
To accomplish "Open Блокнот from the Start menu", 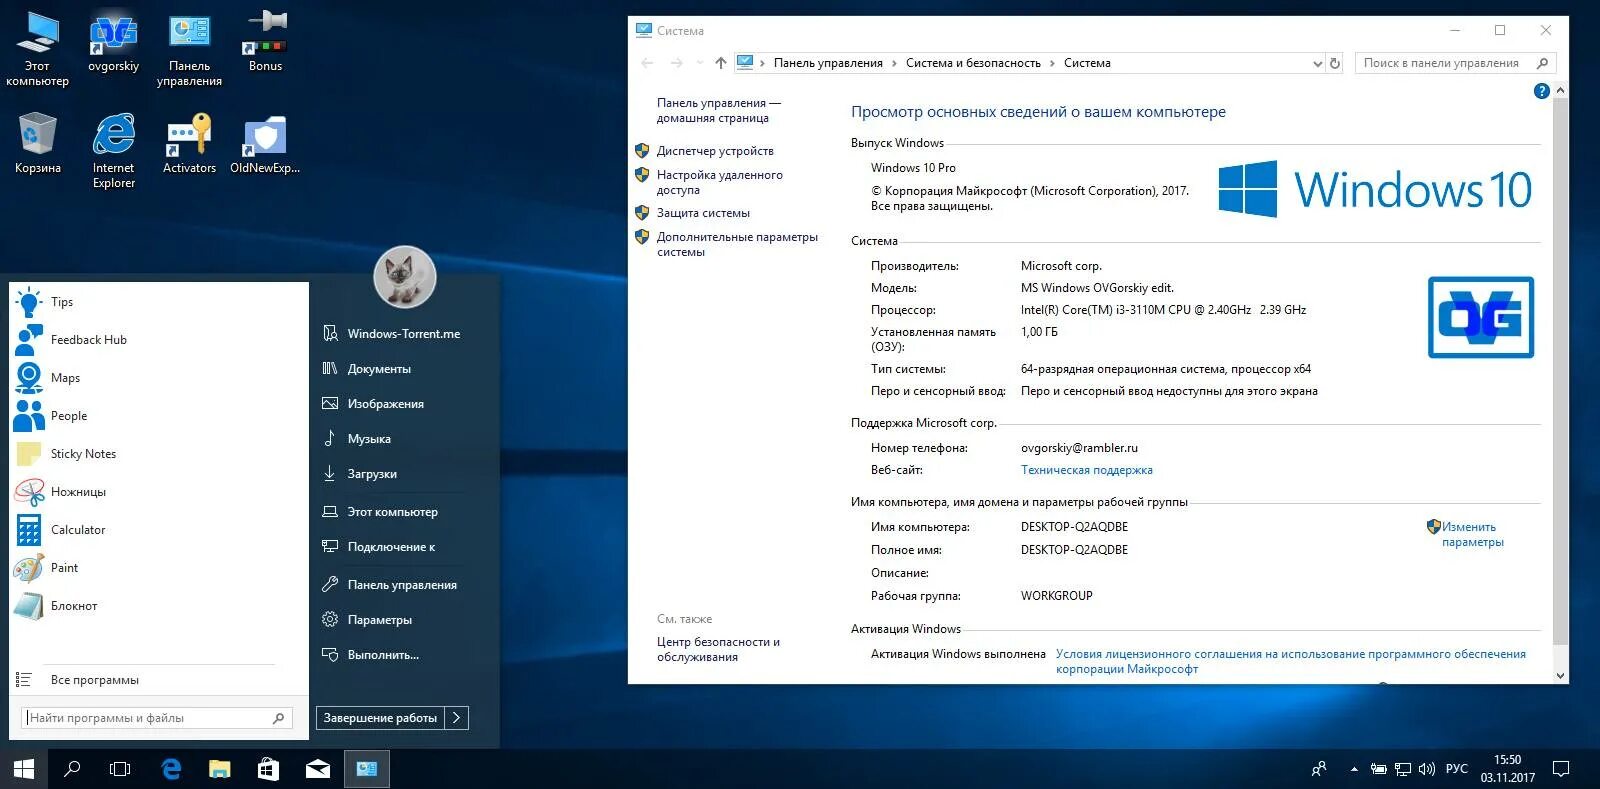I will tap(159, 606).
